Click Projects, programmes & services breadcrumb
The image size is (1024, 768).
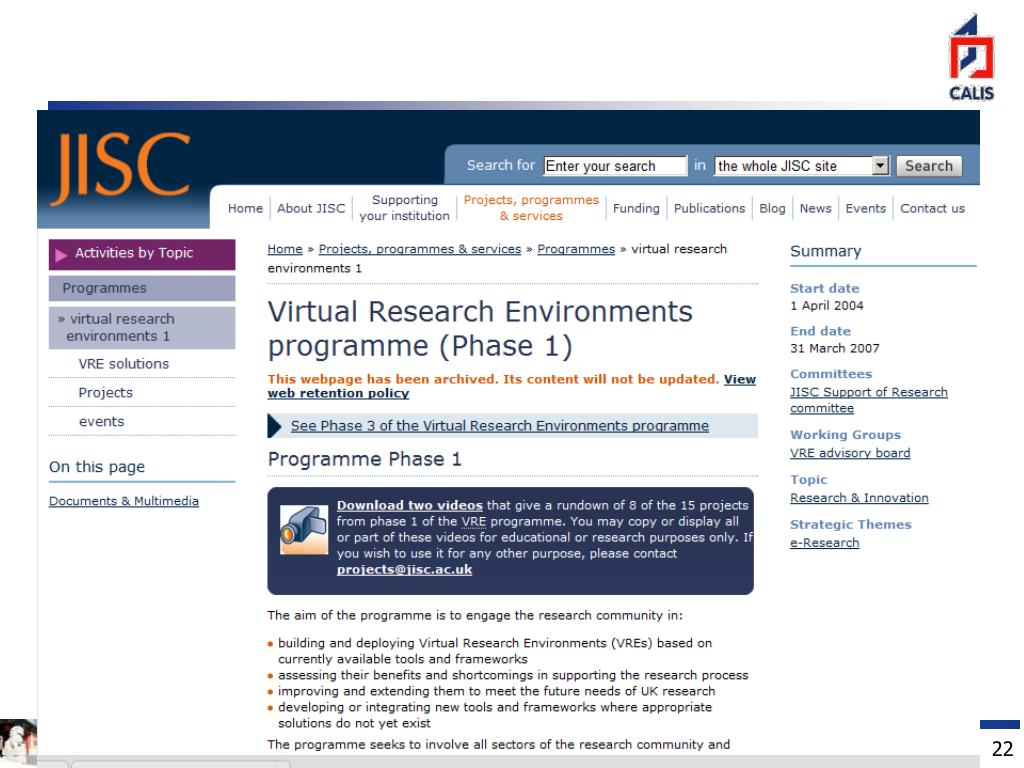click(420, 249)
